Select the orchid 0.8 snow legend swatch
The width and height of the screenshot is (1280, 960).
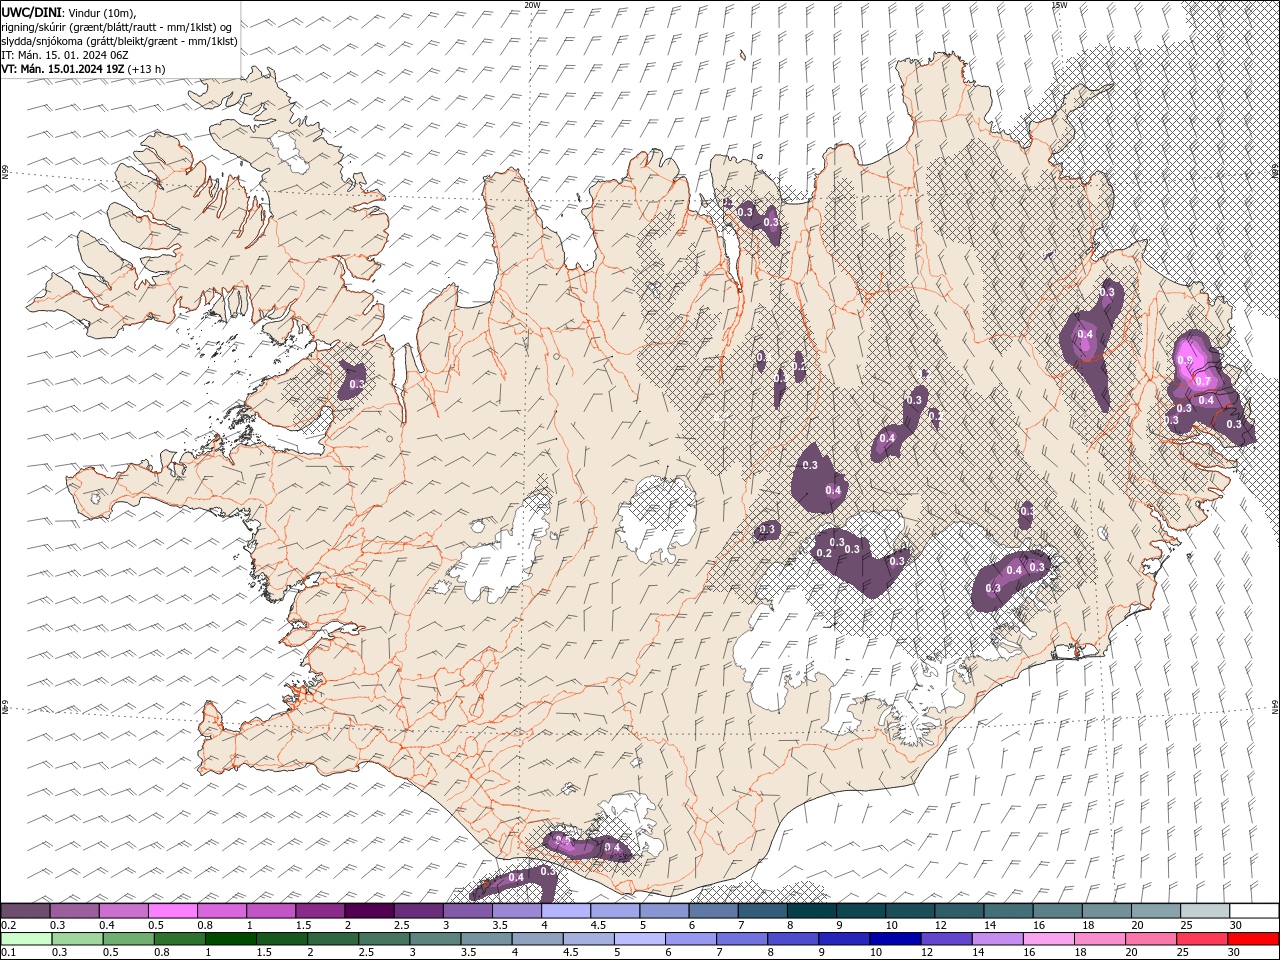point(222,911)
